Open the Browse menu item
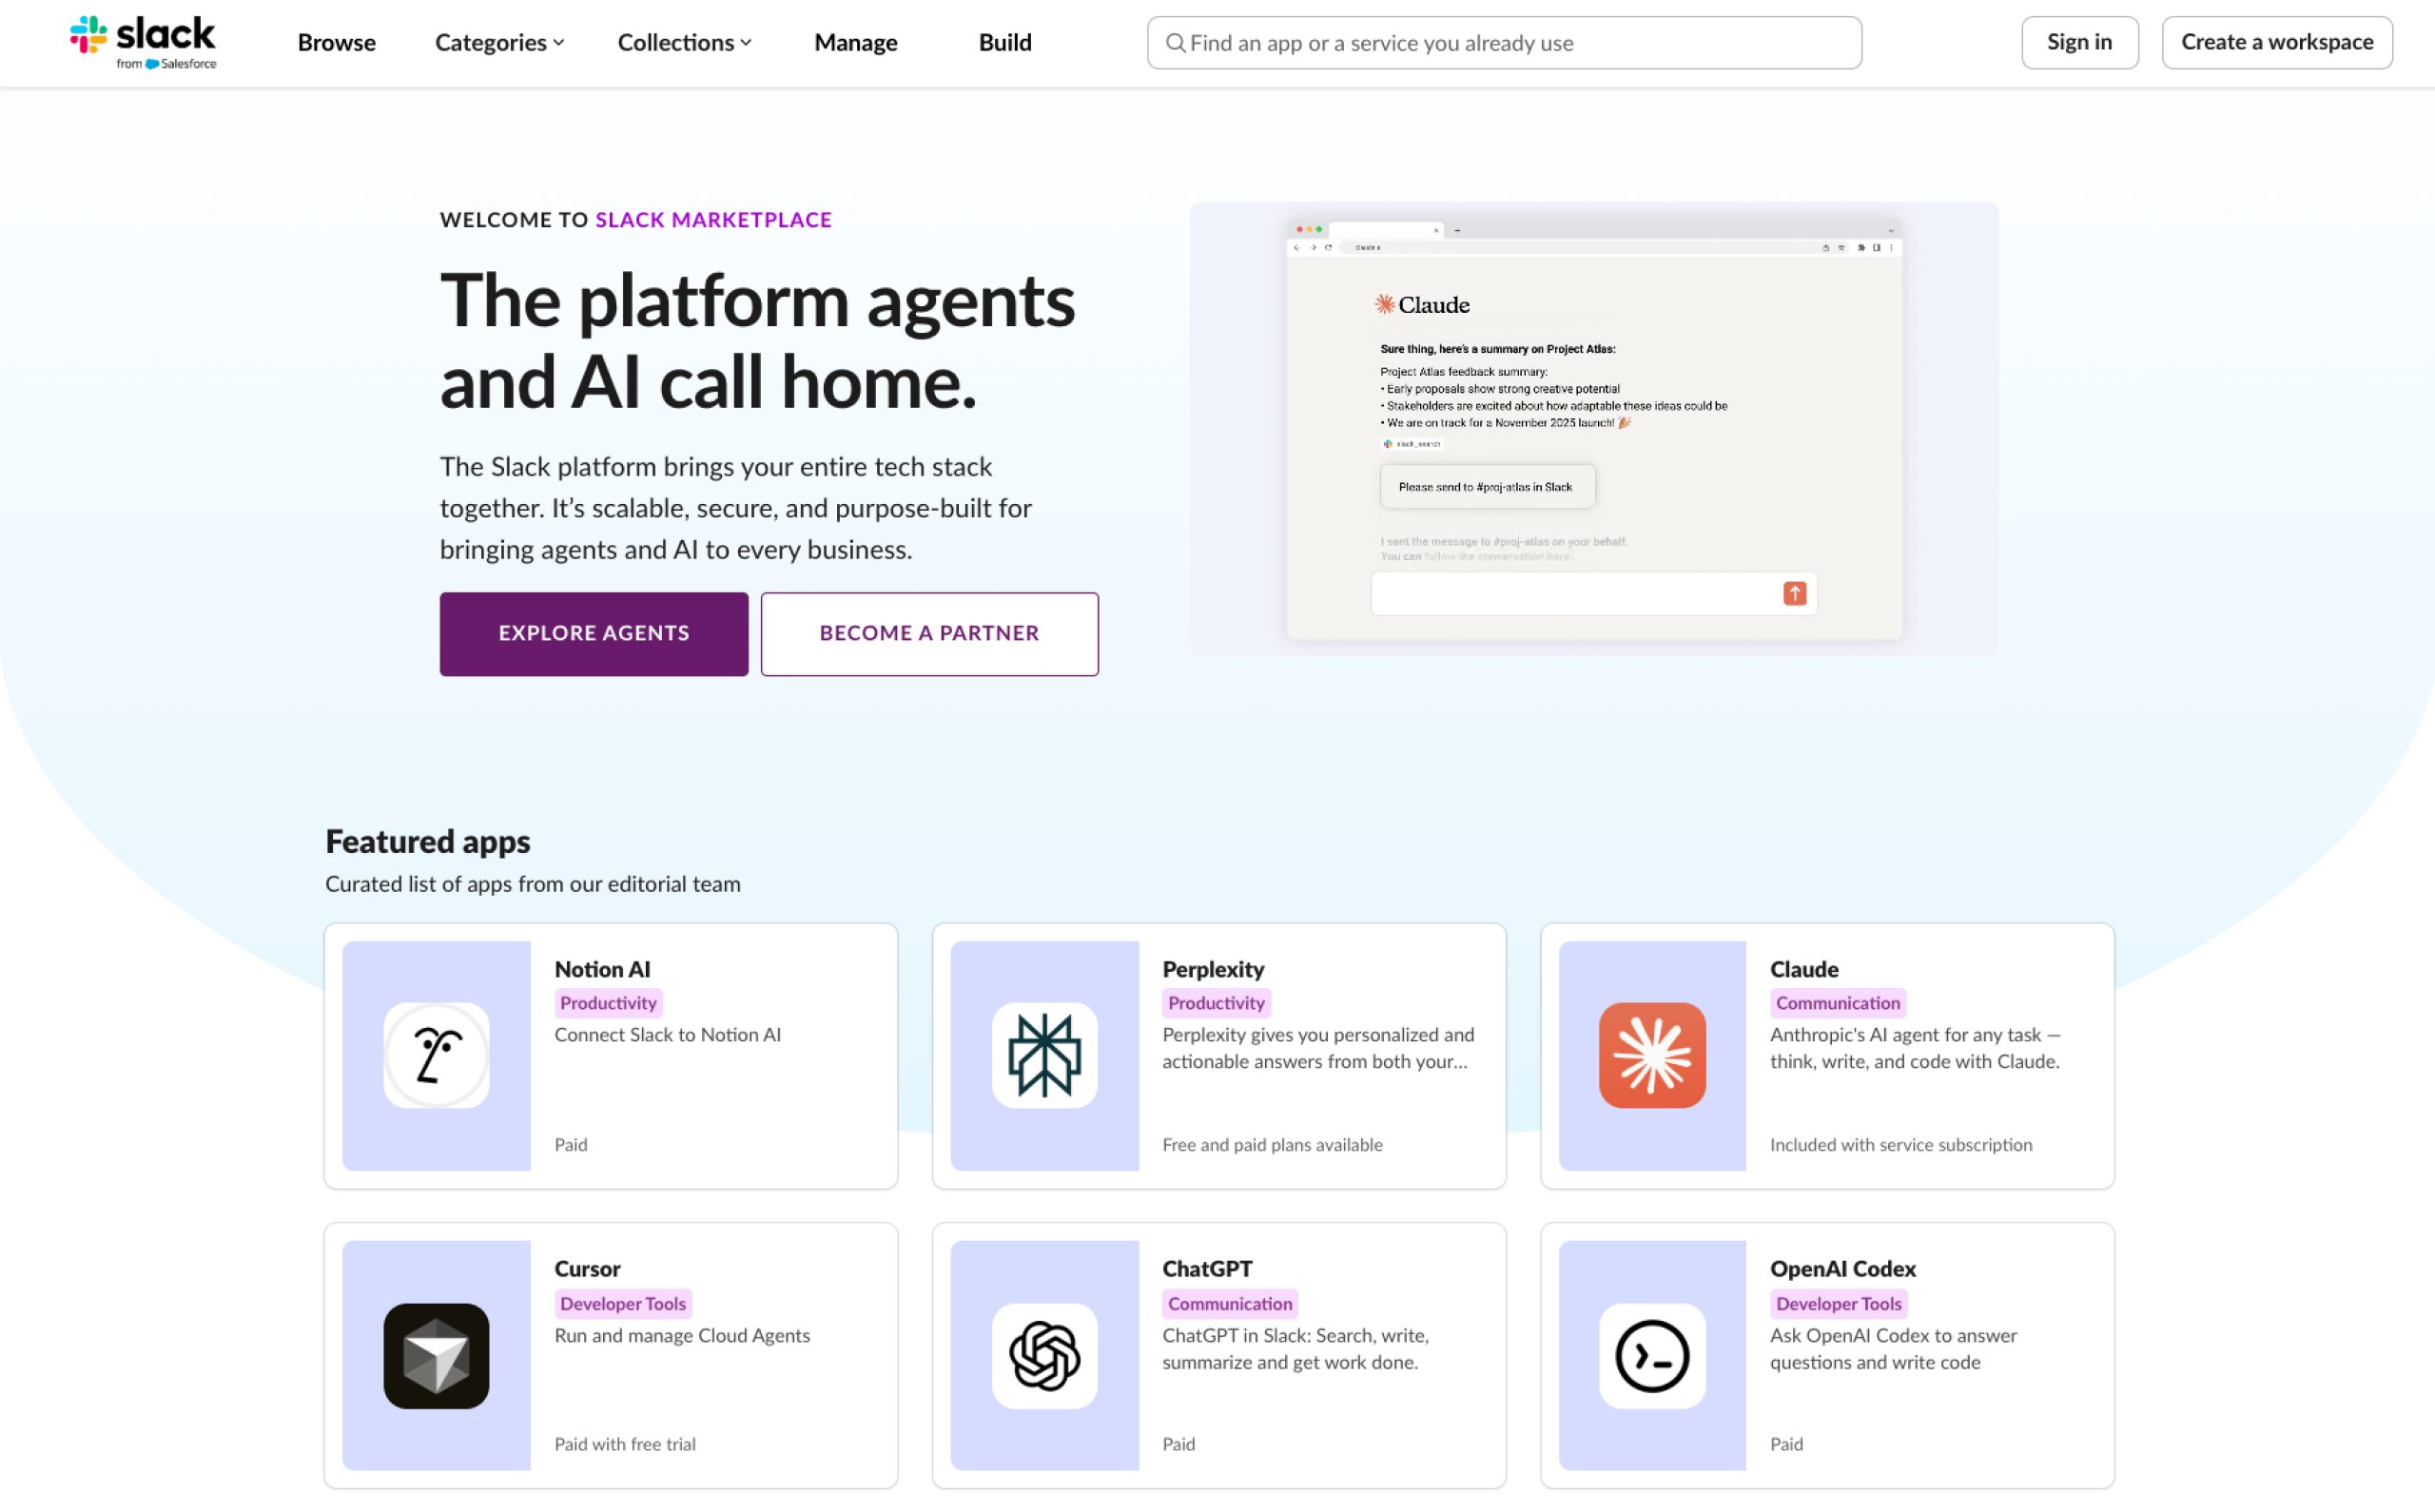2435x1512 pixels. coord(336,43)
